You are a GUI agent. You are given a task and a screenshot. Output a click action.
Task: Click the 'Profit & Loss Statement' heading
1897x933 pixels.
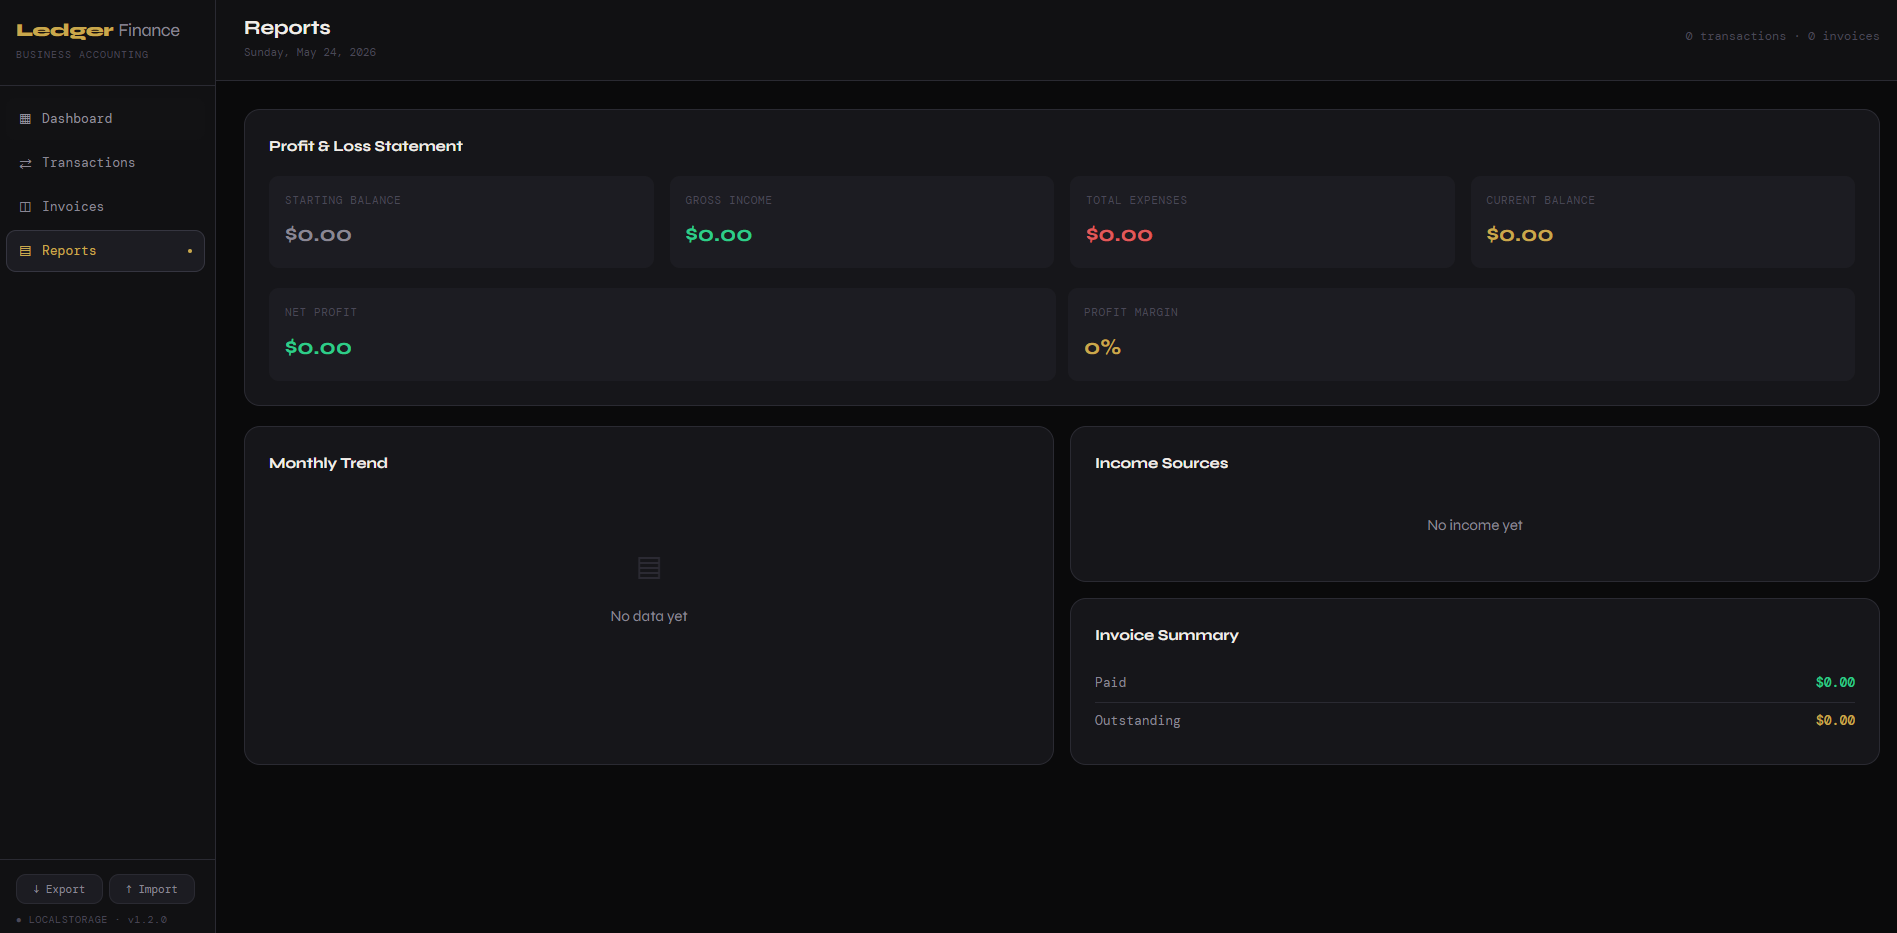366,146
